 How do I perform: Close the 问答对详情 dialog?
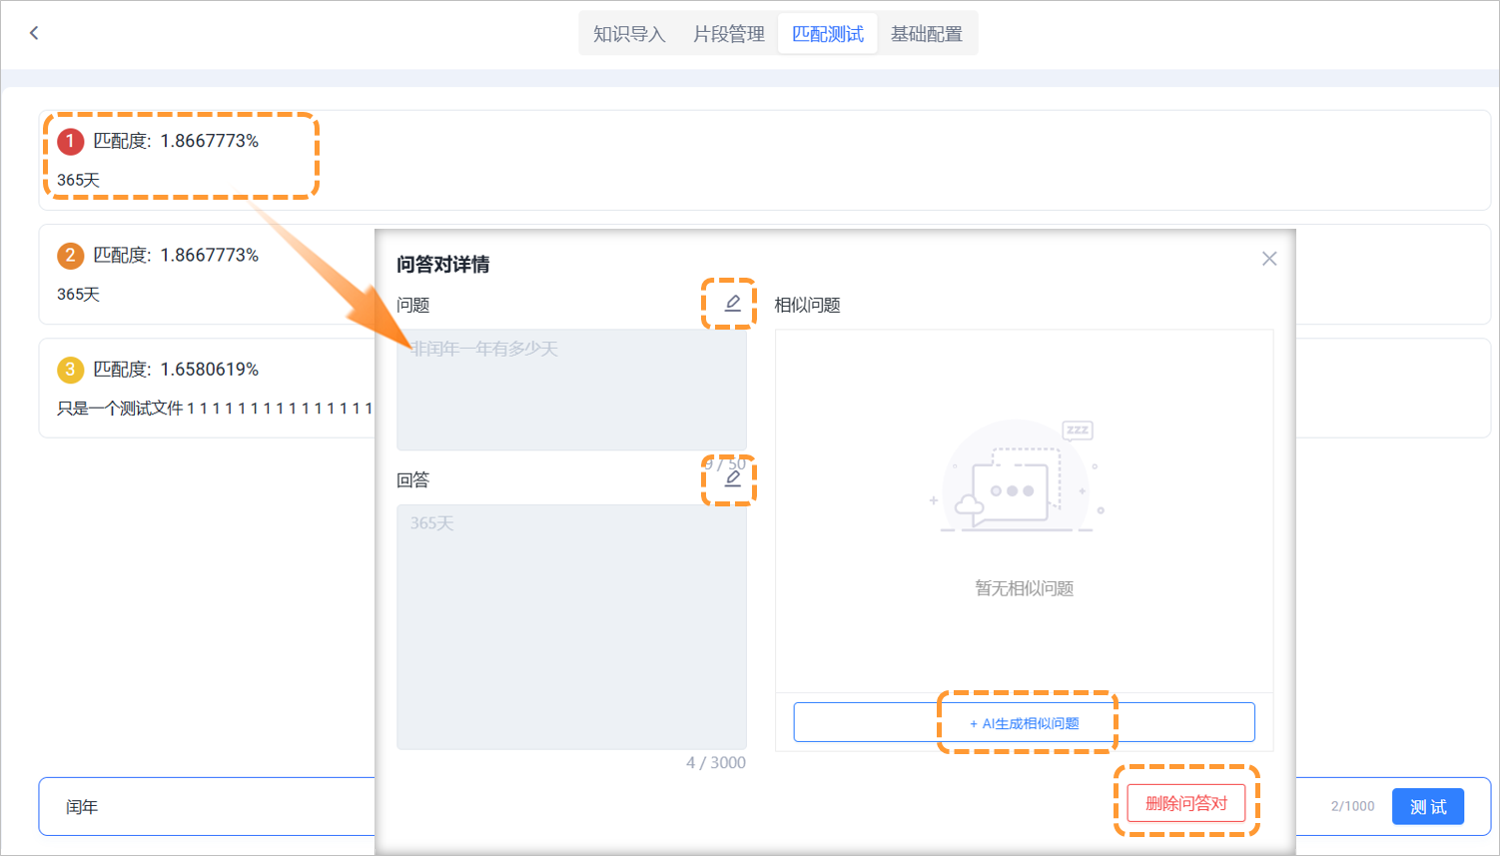click(1269, 259)
